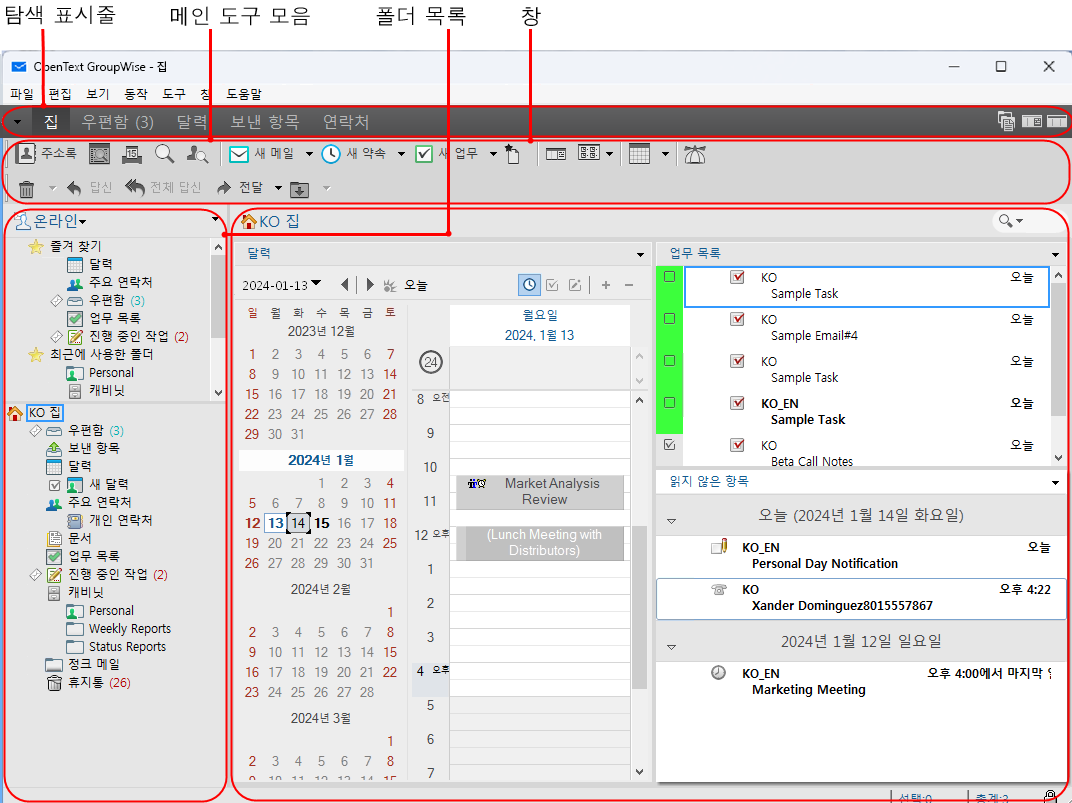
Task: Open the 파일 menu
Action: pos(22,94)
